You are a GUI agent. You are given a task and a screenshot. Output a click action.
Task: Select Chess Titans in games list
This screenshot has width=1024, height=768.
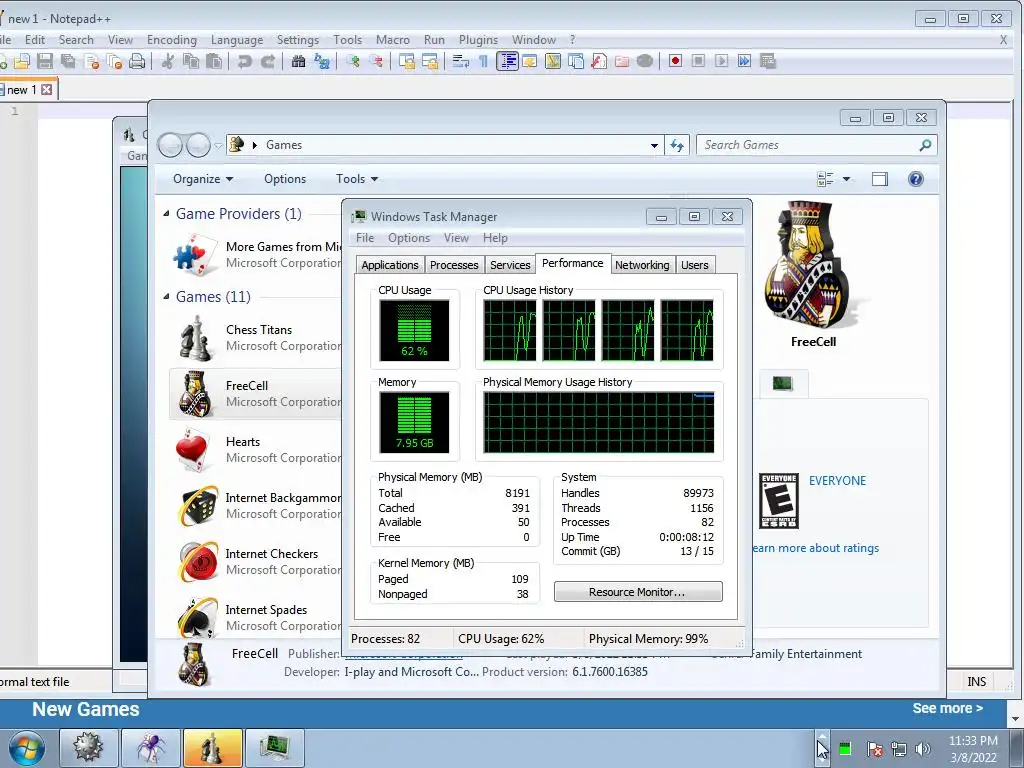[x=256, y=338]
